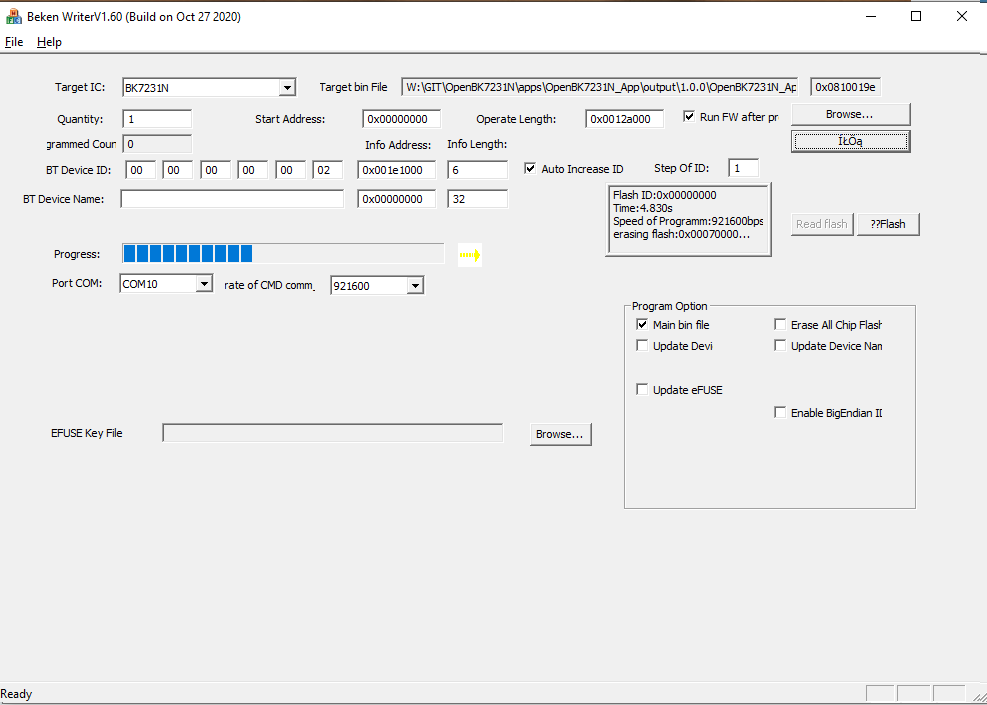Click the EFUSE Key File path field

[333, 433]
